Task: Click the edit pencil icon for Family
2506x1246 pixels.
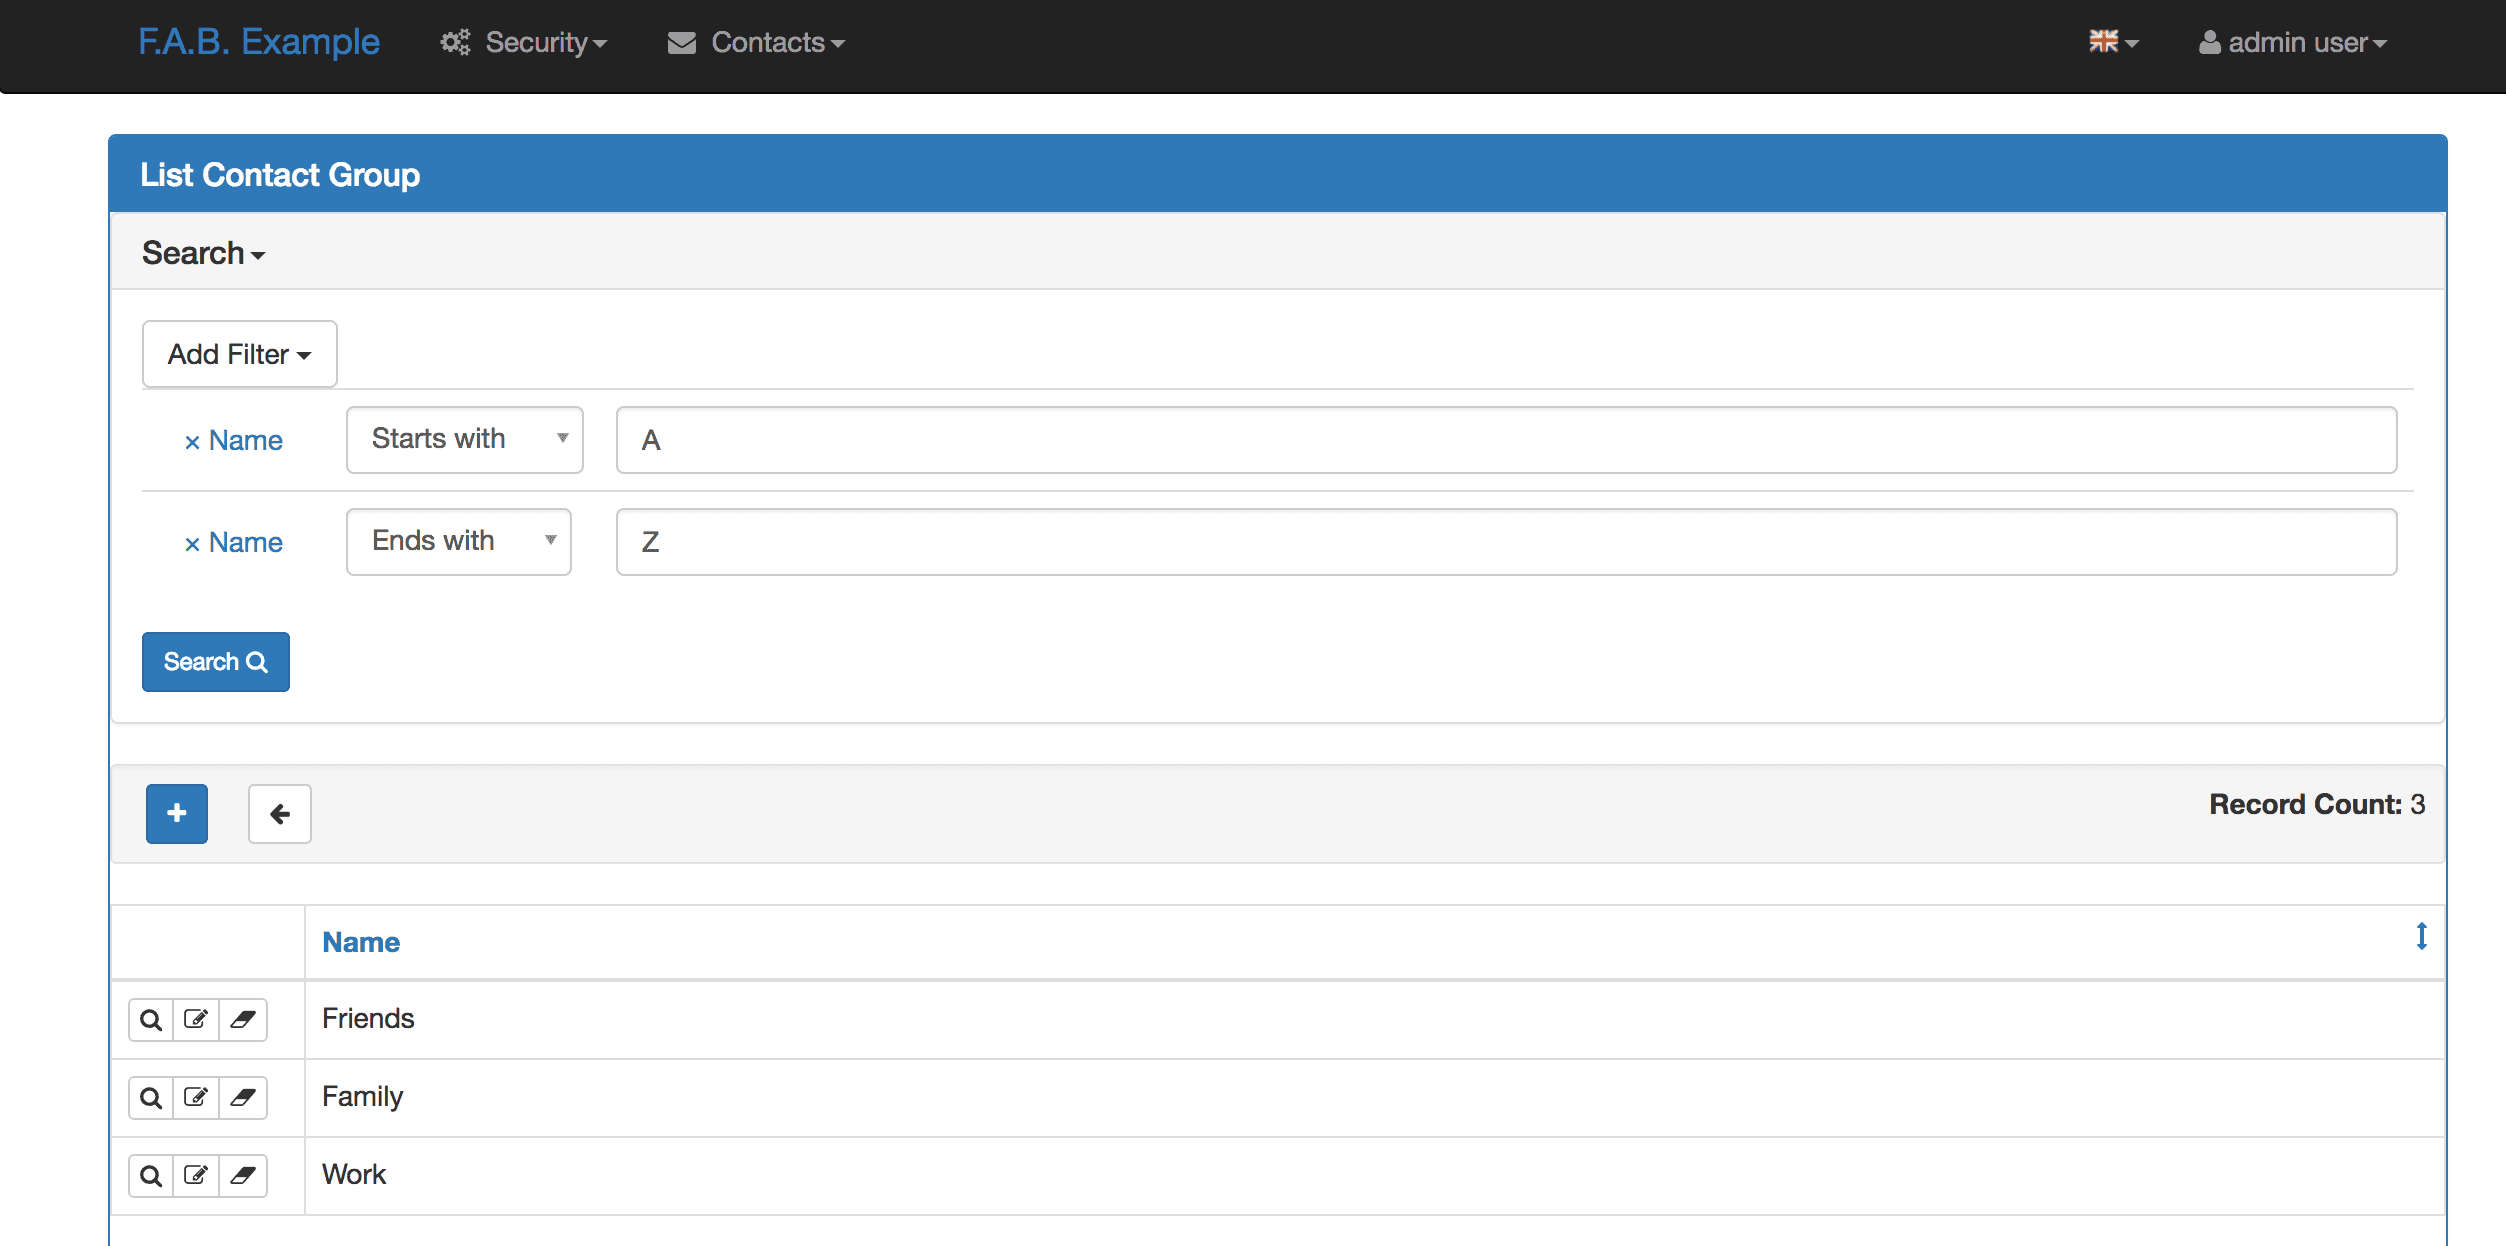Action: point(197,1097)
